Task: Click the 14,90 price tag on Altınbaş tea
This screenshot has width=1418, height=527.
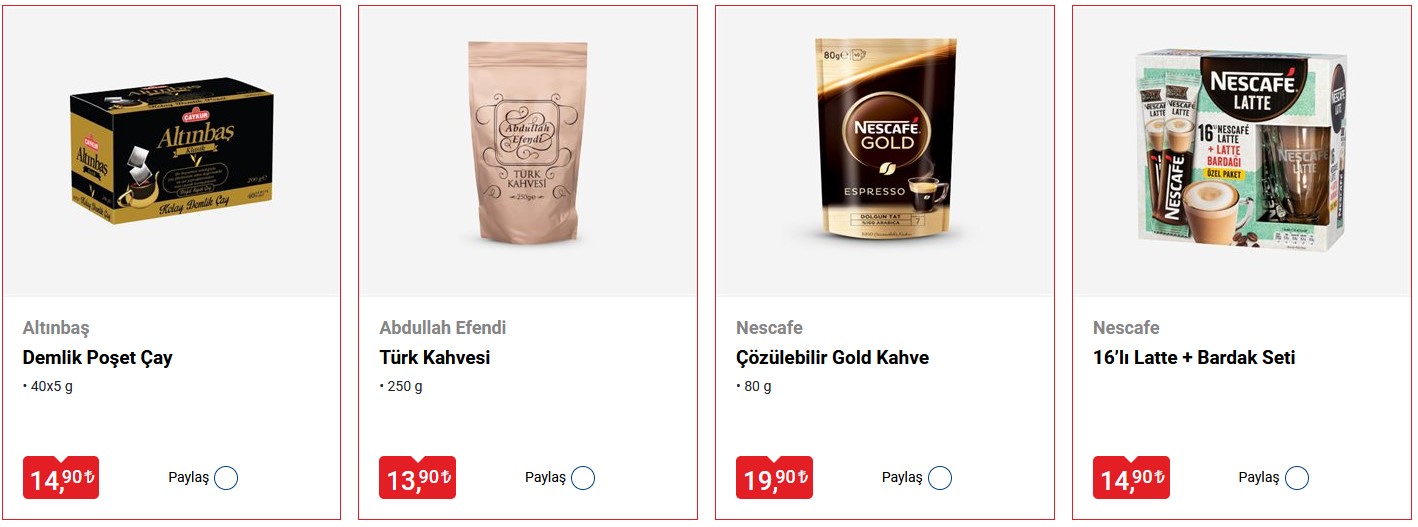Action: click(61, 478)
